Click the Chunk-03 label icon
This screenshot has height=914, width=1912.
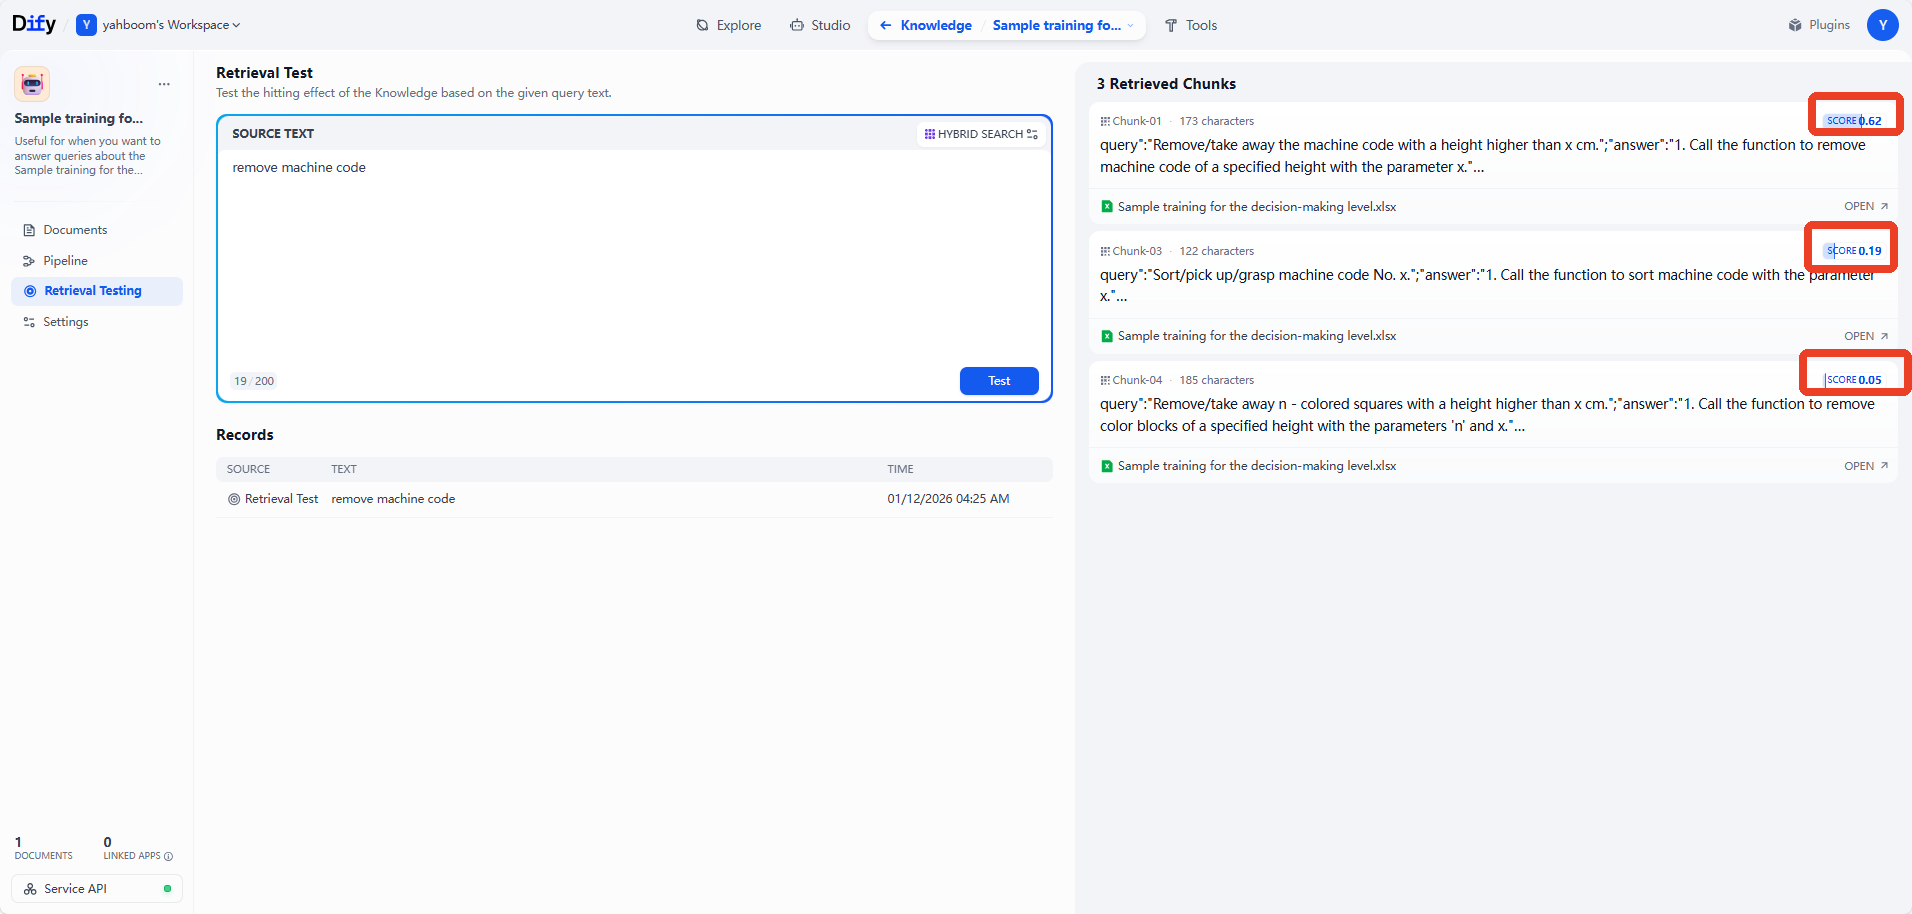click(x=1105, y=251)
